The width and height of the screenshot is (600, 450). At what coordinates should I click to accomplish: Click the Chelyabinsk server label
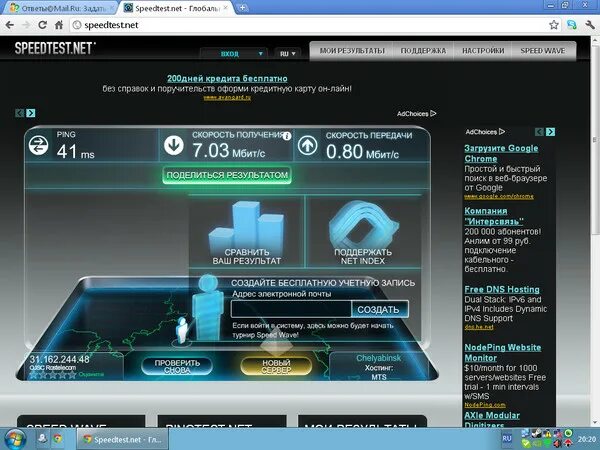pyautogui.click(x=378, y=358)
